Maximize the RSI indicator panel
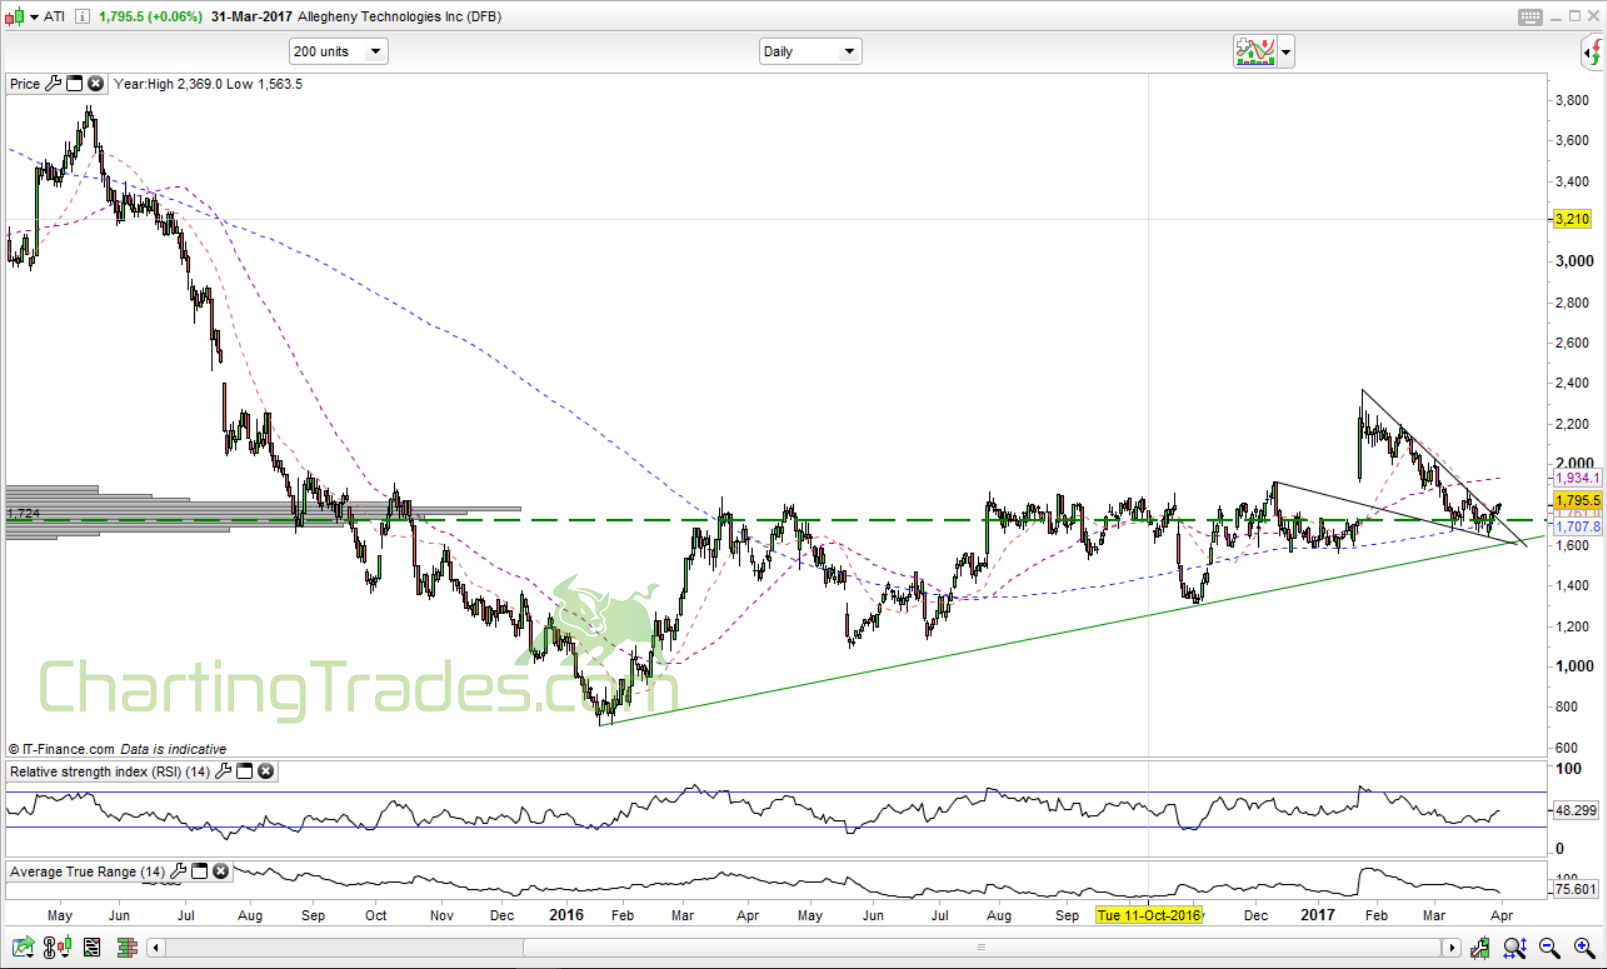 pyautogui.click(x=245, y=771)
